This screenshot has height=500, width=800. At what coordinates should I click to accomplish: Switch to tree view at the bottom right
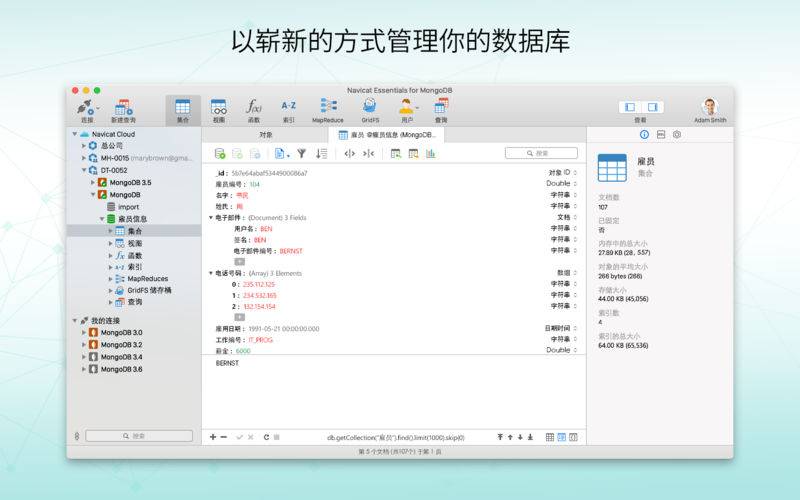pyautogui.click(x=561, y=437)
